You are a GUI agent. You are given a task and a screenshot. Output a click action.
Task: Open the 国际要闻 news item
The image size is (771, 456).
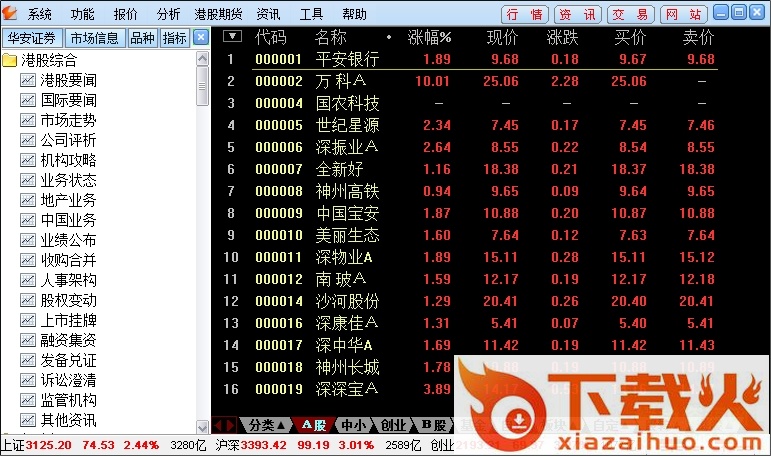pos(67,100)
